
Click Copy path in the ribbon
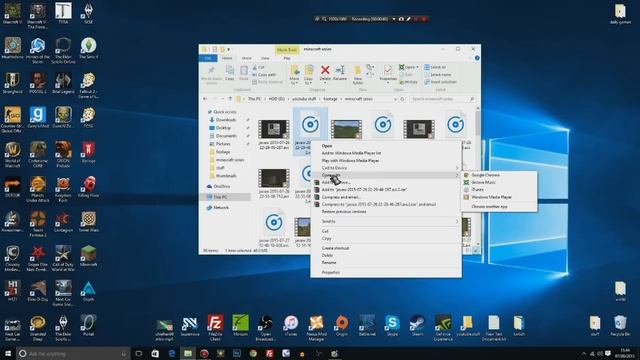pyautogui.click(x=264, y=75)
